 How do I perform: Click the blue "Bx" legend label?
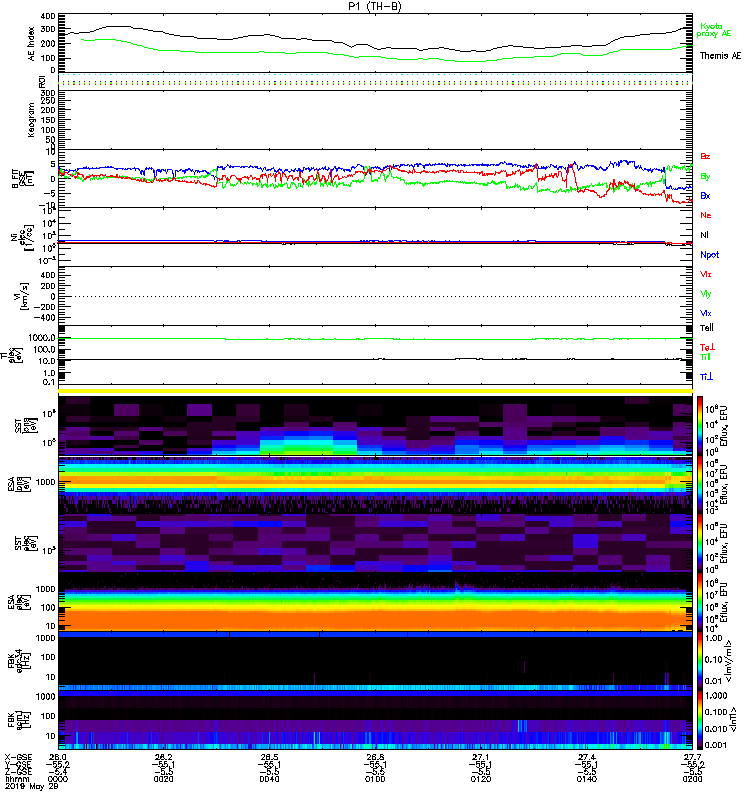tap(705, 195)
